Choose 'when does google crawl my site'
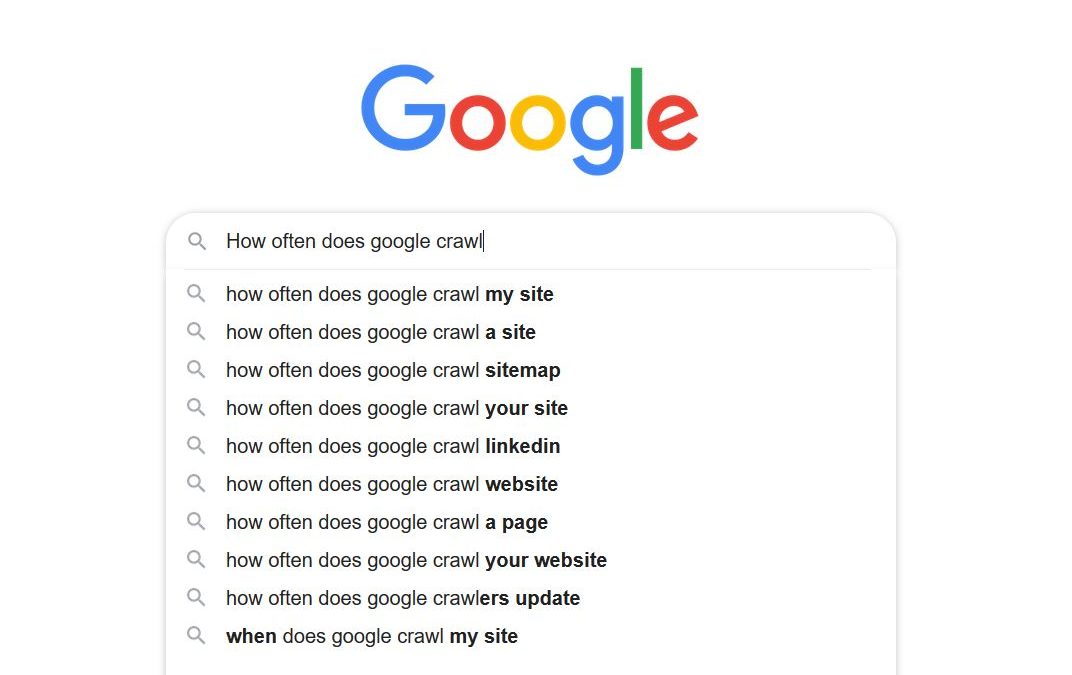Image resolution: width=1072 pixels, height=675 pixels. click(x=372, y=636)
